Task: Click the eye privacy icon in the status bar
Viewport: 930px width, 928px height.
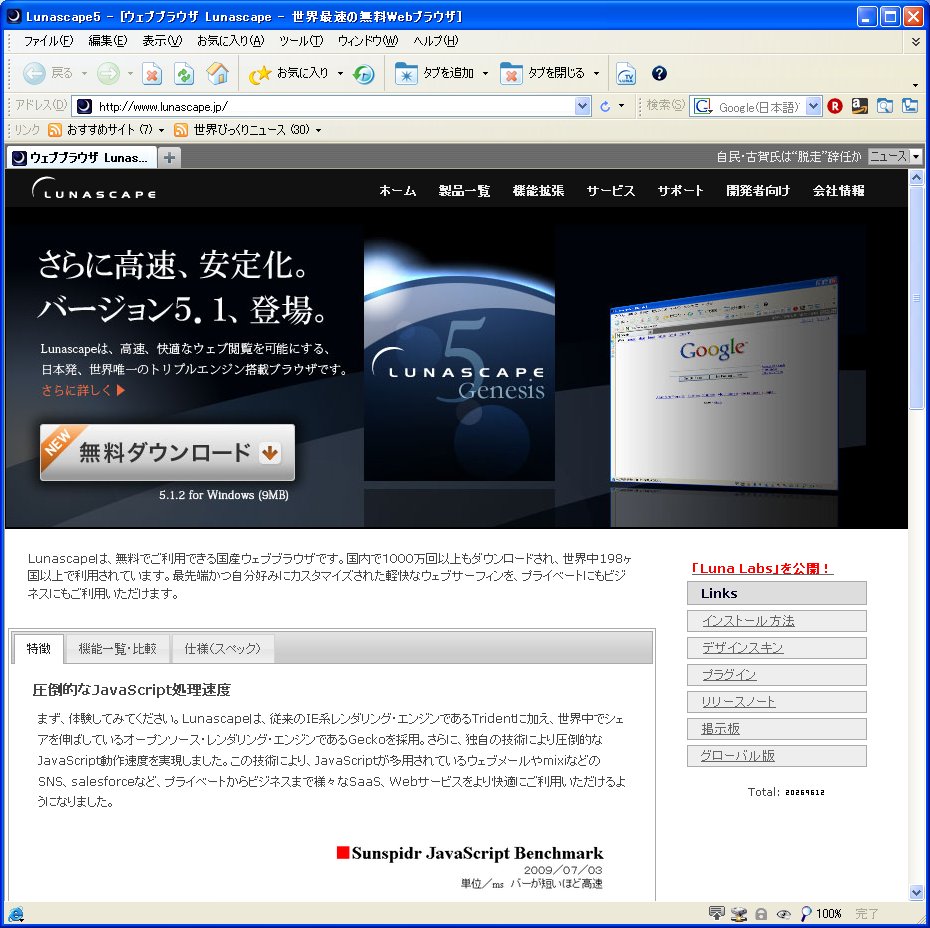Action: (x=784, y=914)
